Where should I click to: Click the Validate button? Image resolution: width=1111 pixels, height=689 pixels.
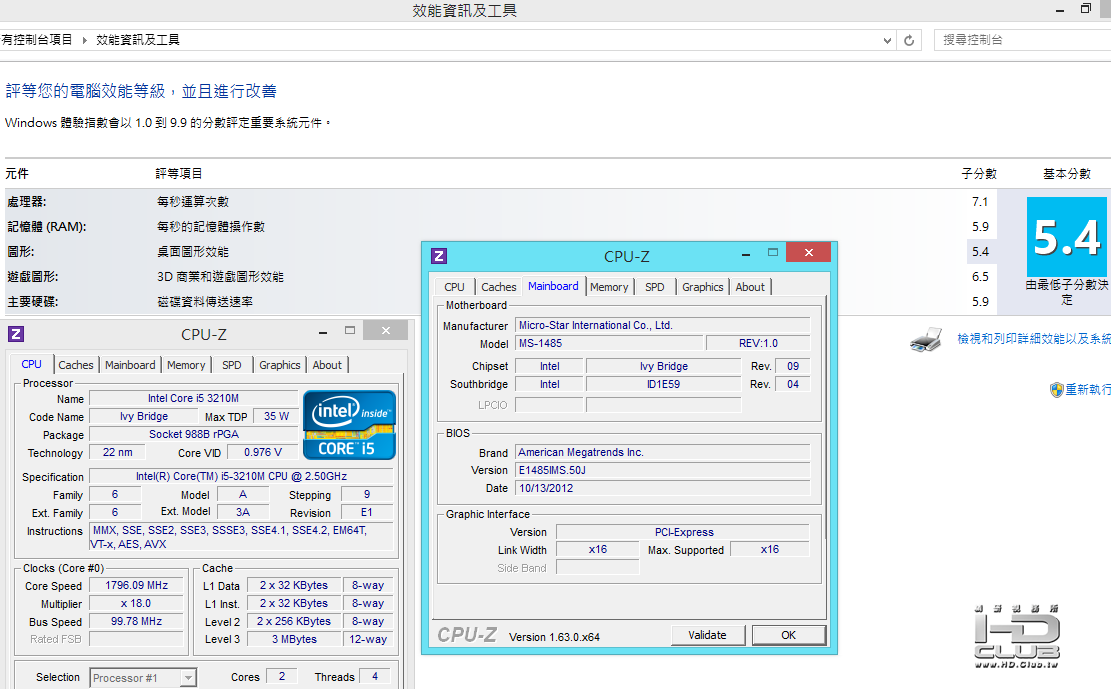coord(707,635)
